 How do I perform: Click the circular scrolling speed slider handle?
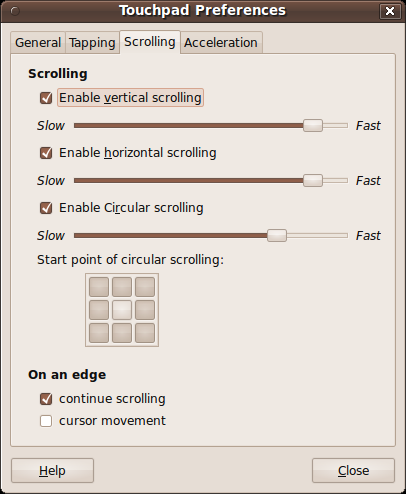(x=277, y=235)
